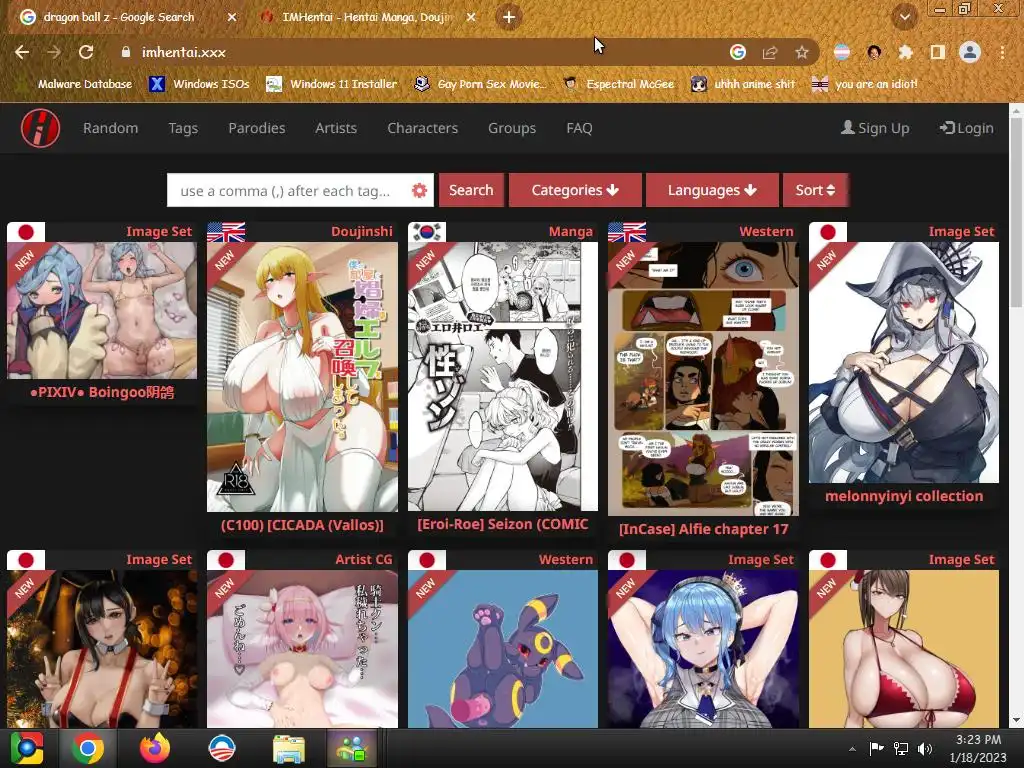Viewport: 1024px width, 768px height.
Task: Click the Google icon in the address bar
Action: point(738,52)
